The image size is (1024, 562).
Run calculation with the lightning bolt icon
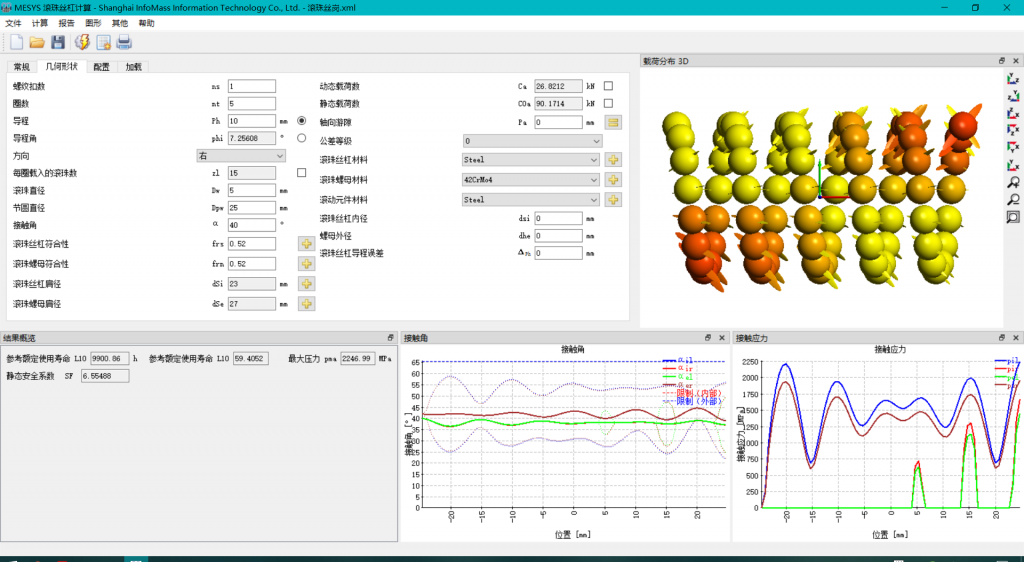tap(82, 42)
